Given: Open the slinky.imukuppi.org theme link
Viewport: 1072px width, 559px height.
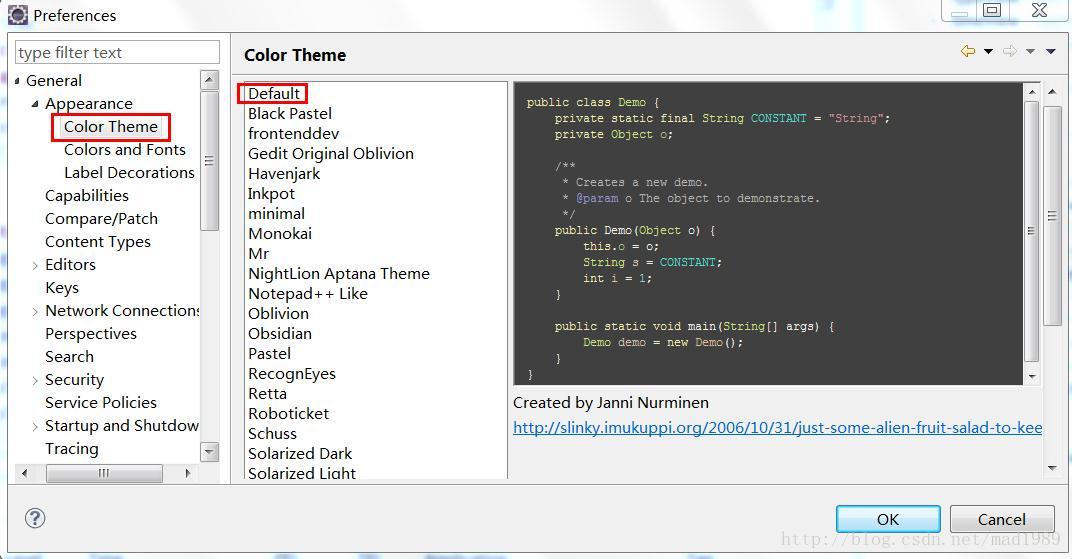Looking at the screenshot, I should pos(777,428).
